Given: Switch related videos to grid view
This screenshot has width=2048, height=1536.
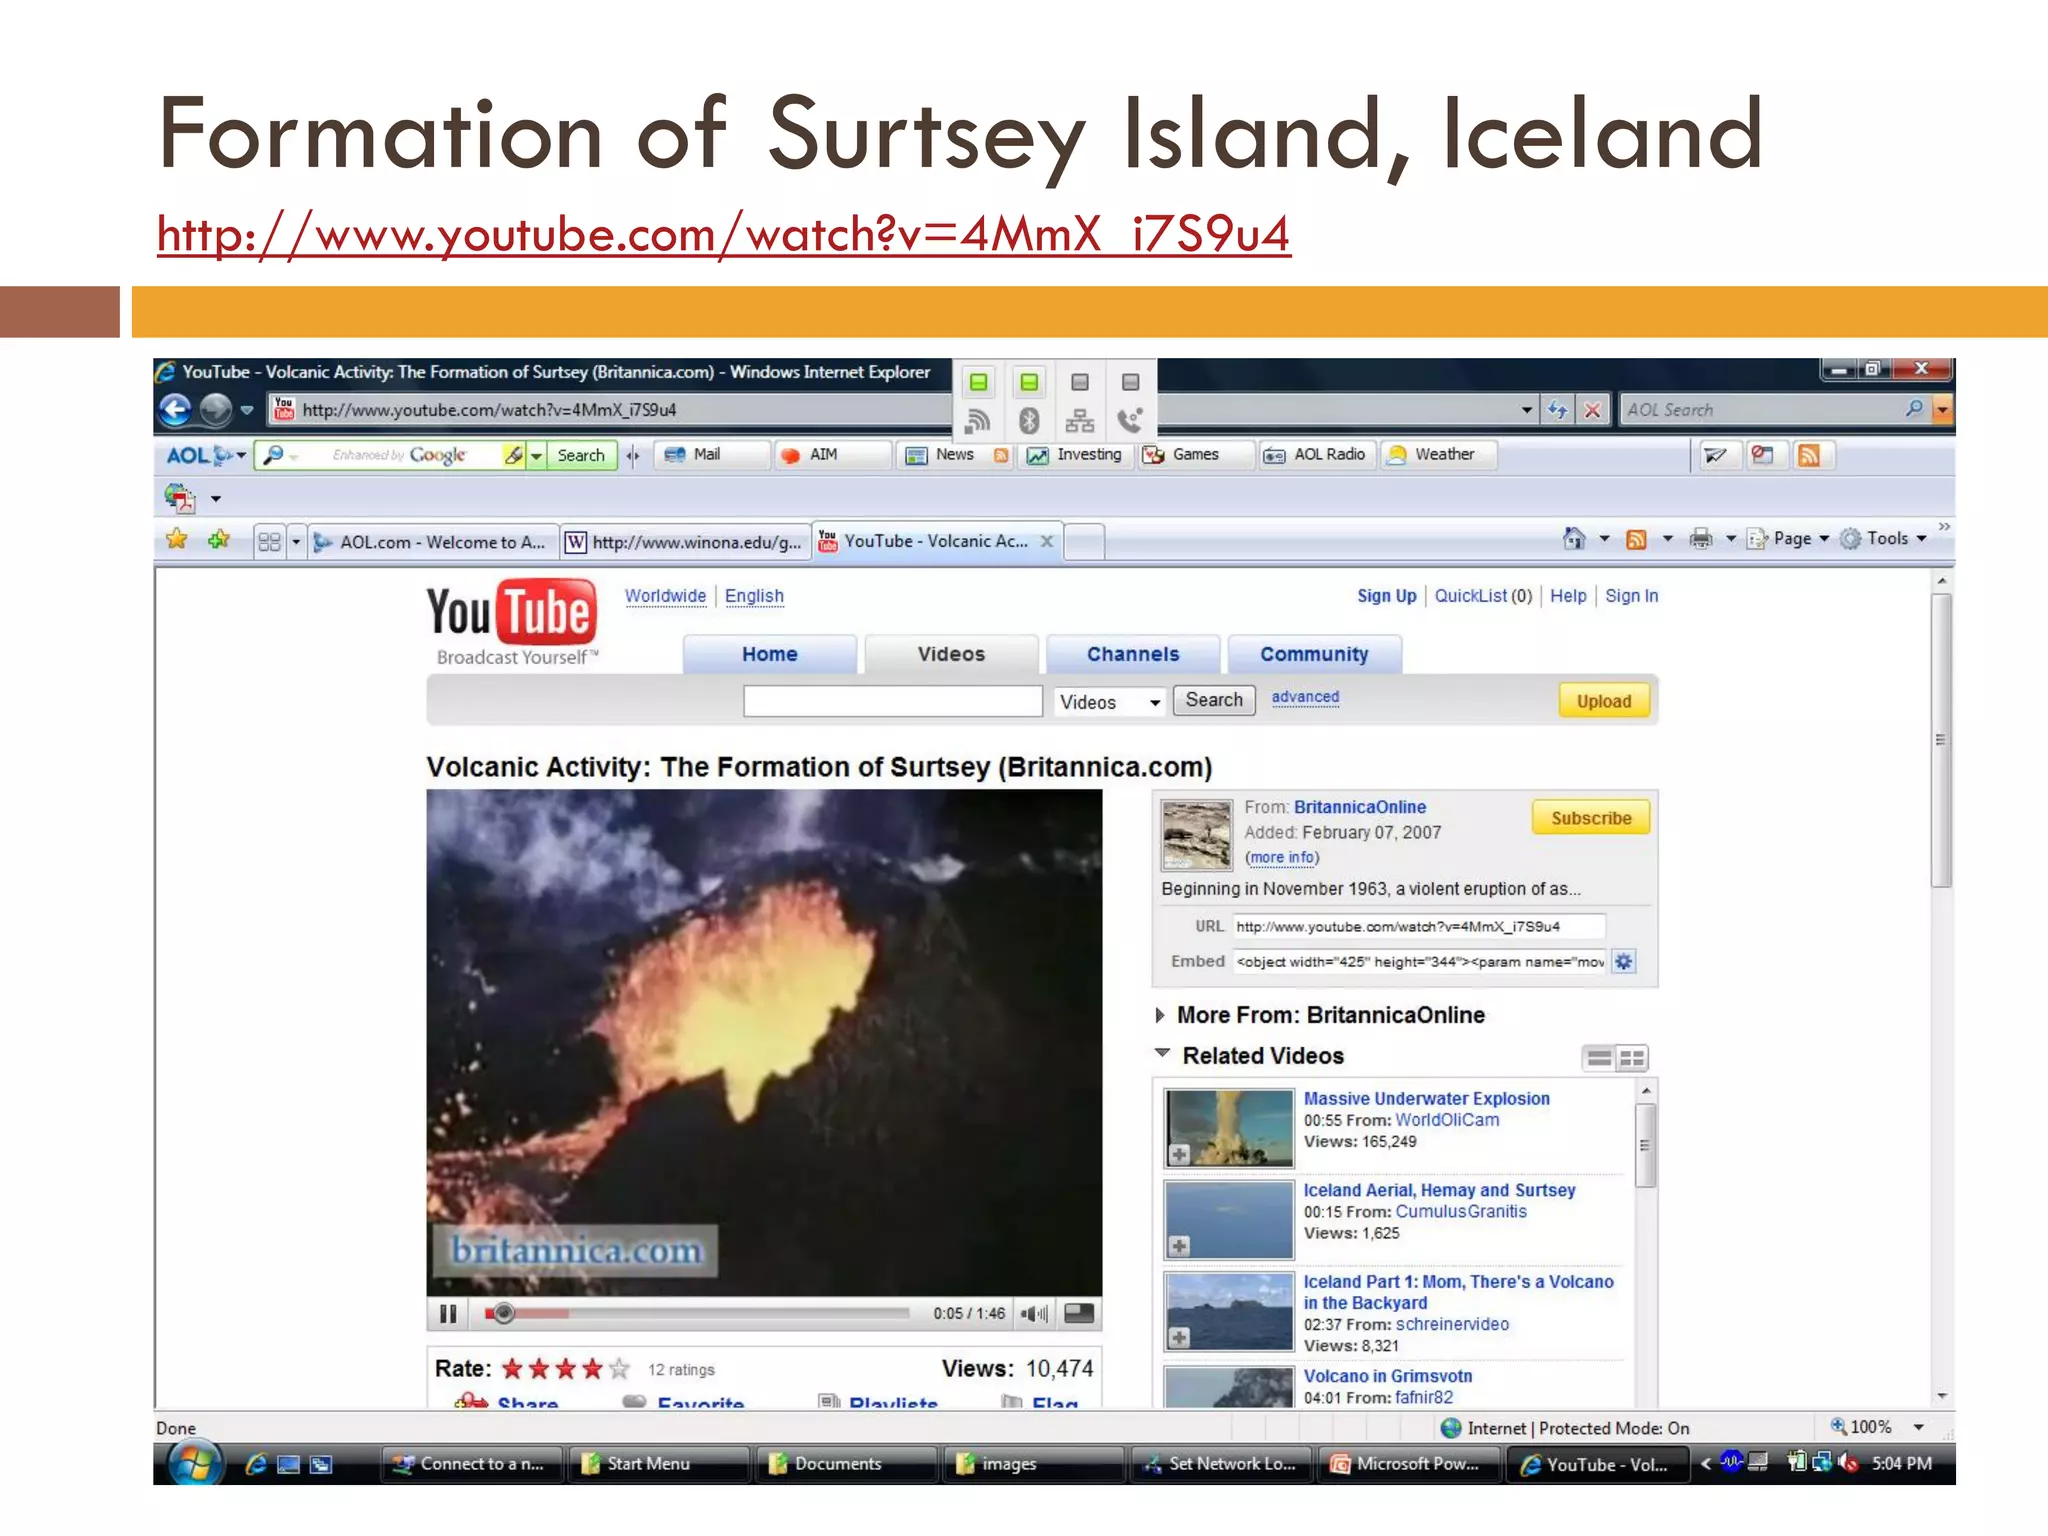Looking at the screenshot, I should pos(1632,1058).
